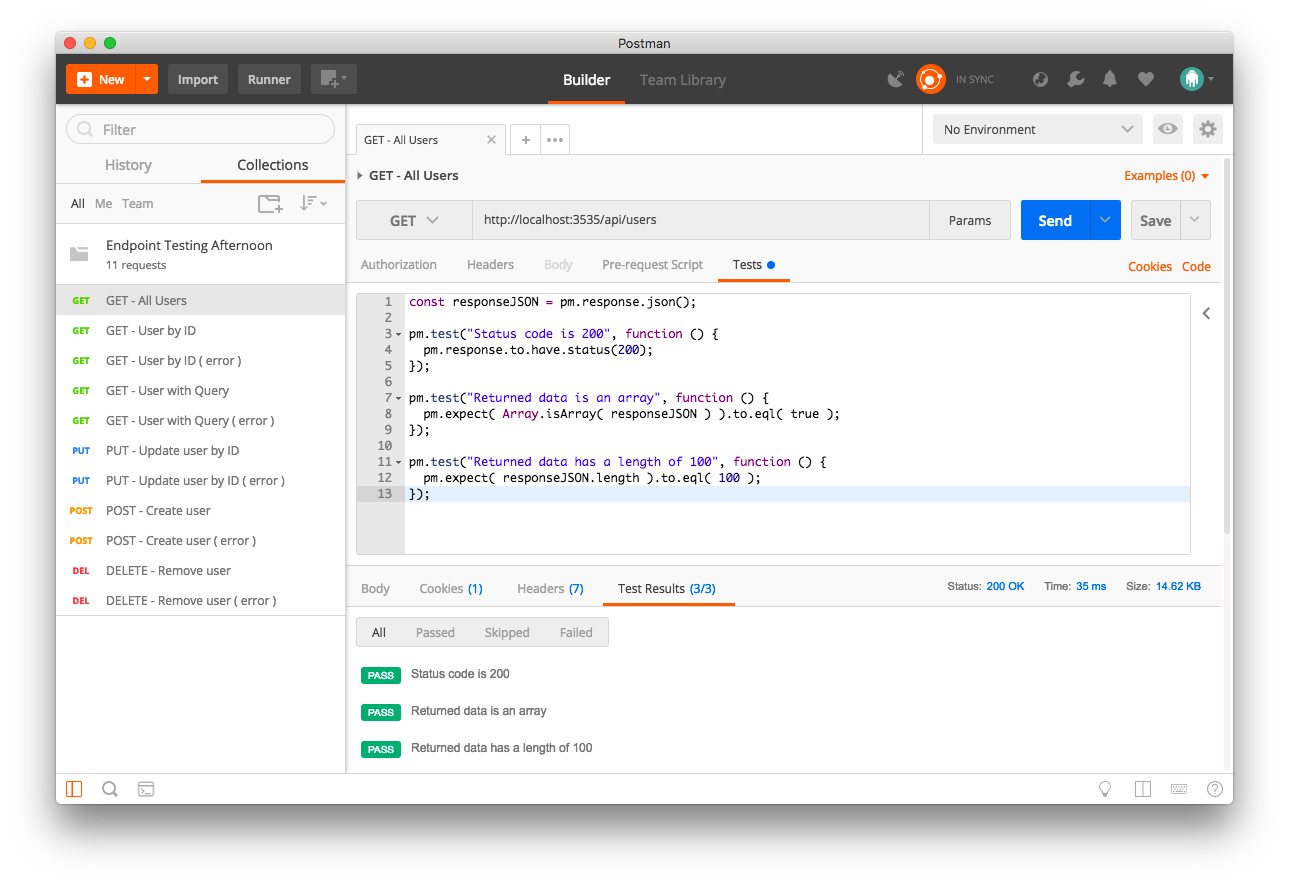This screenshot has height=884, width=1289.
Task: Open the Runner button
Action: [x=269, y=79]
